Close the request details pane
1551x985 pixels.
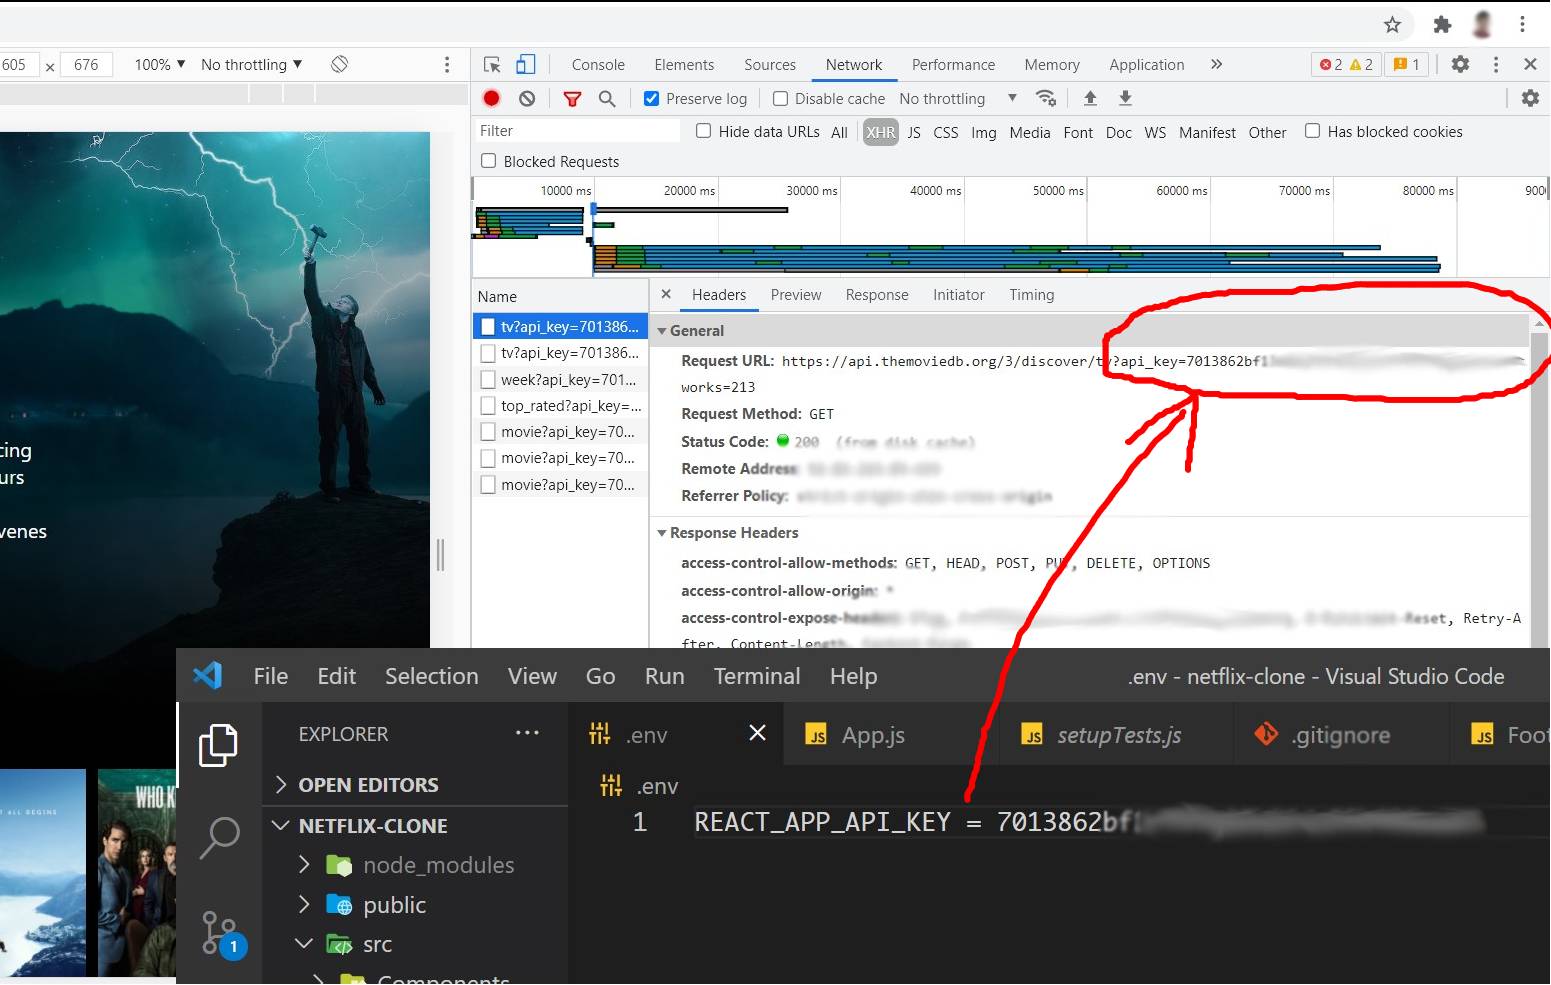click(x=666, y=294)
